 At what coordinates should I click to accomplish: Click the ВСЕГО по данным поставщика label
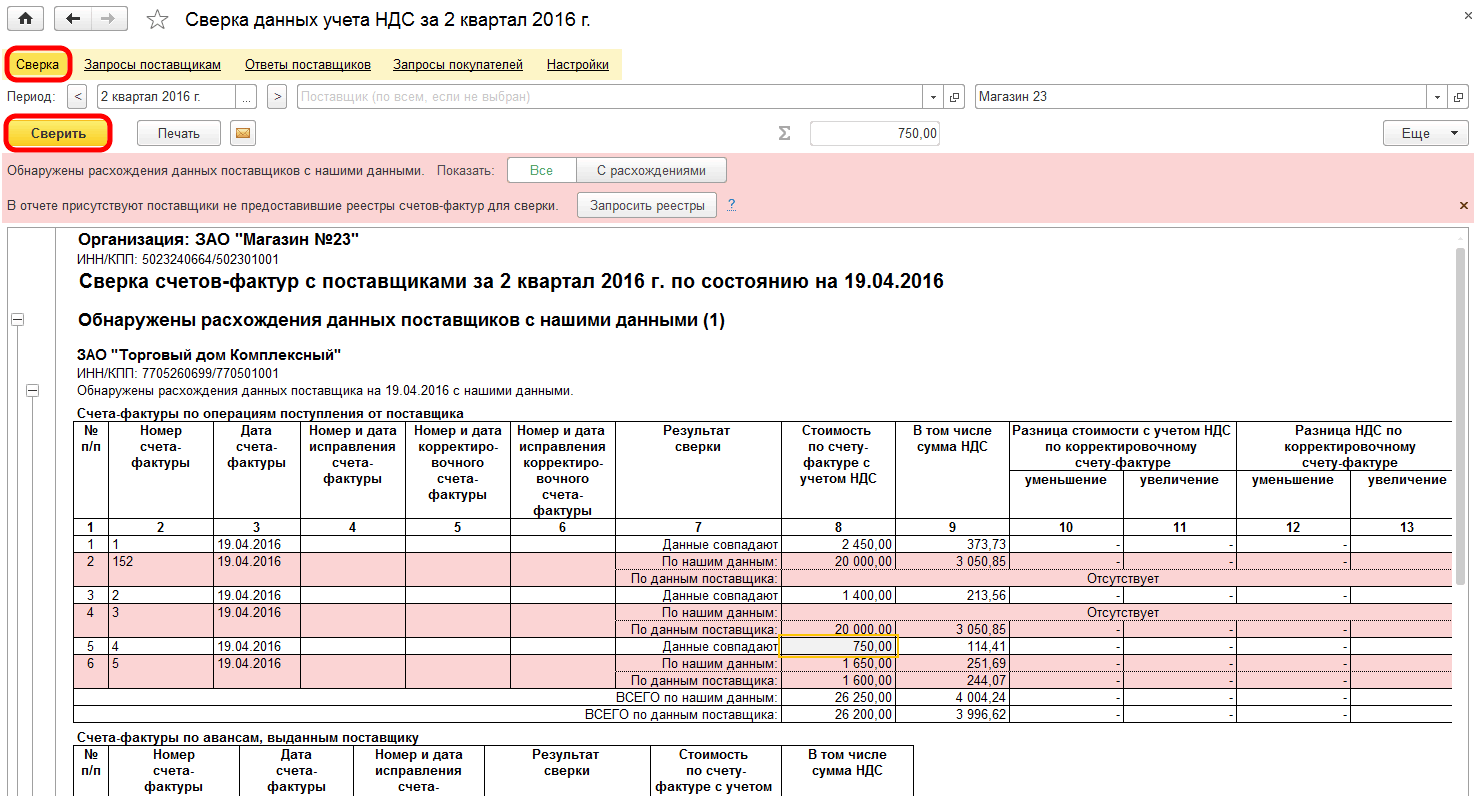click(681, 714)
